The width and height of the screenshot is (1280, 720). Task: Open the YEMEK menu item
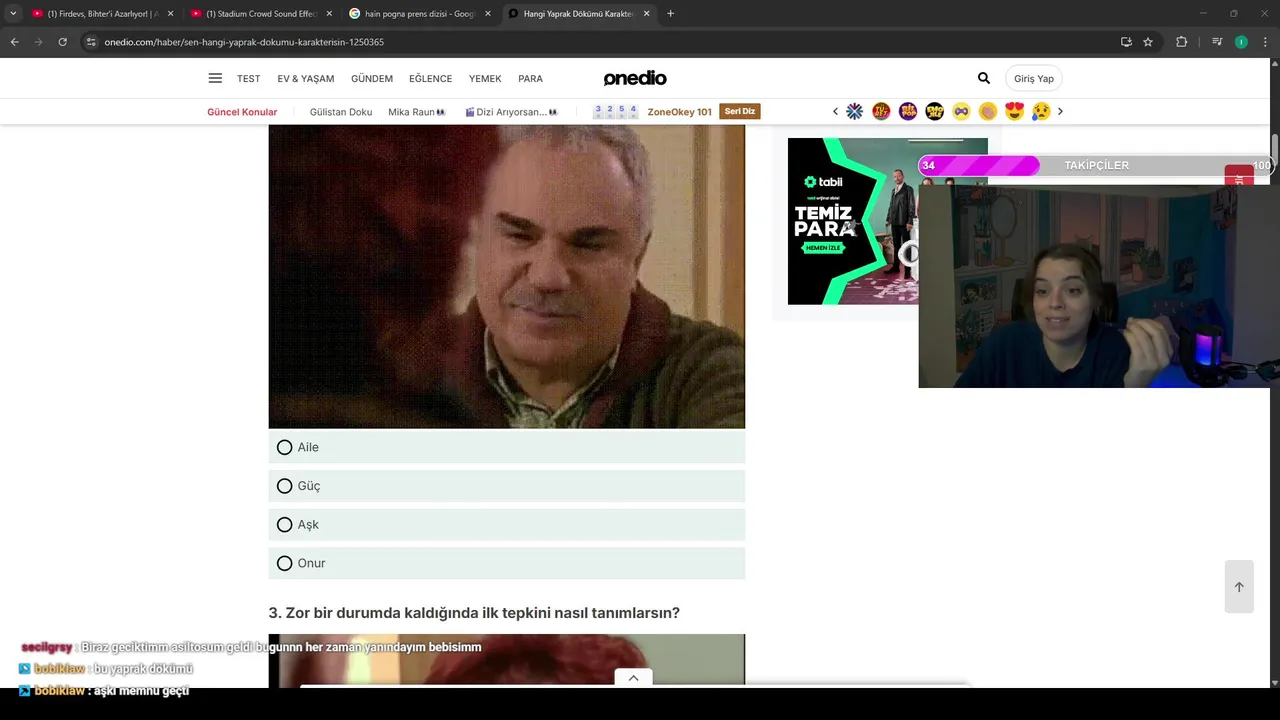tap(485, 78)
